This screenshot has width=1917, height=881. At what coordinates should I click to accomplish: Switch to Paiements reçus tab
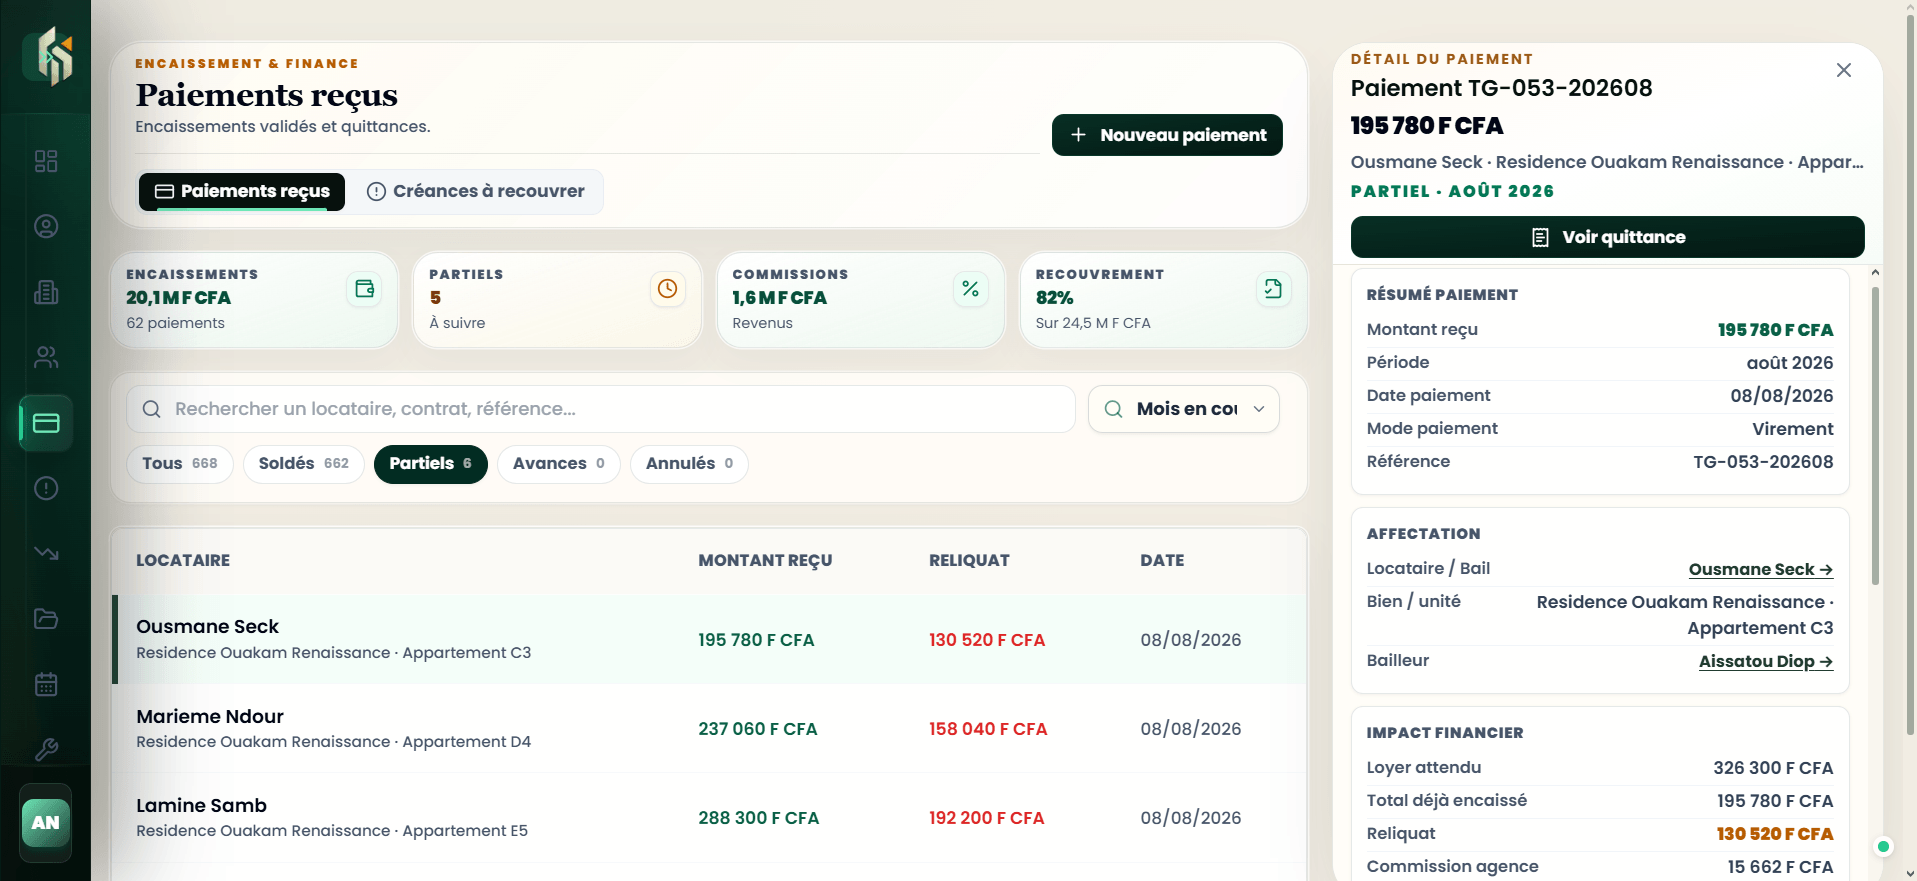[242, 191]
